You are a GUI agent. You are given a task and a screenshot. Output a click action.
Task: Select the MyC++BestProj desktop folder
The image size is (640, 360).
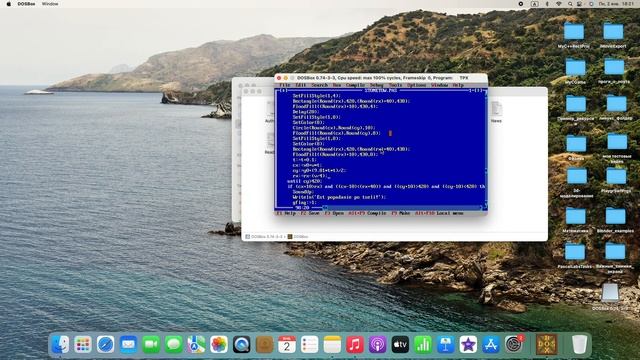pos(574,32)
